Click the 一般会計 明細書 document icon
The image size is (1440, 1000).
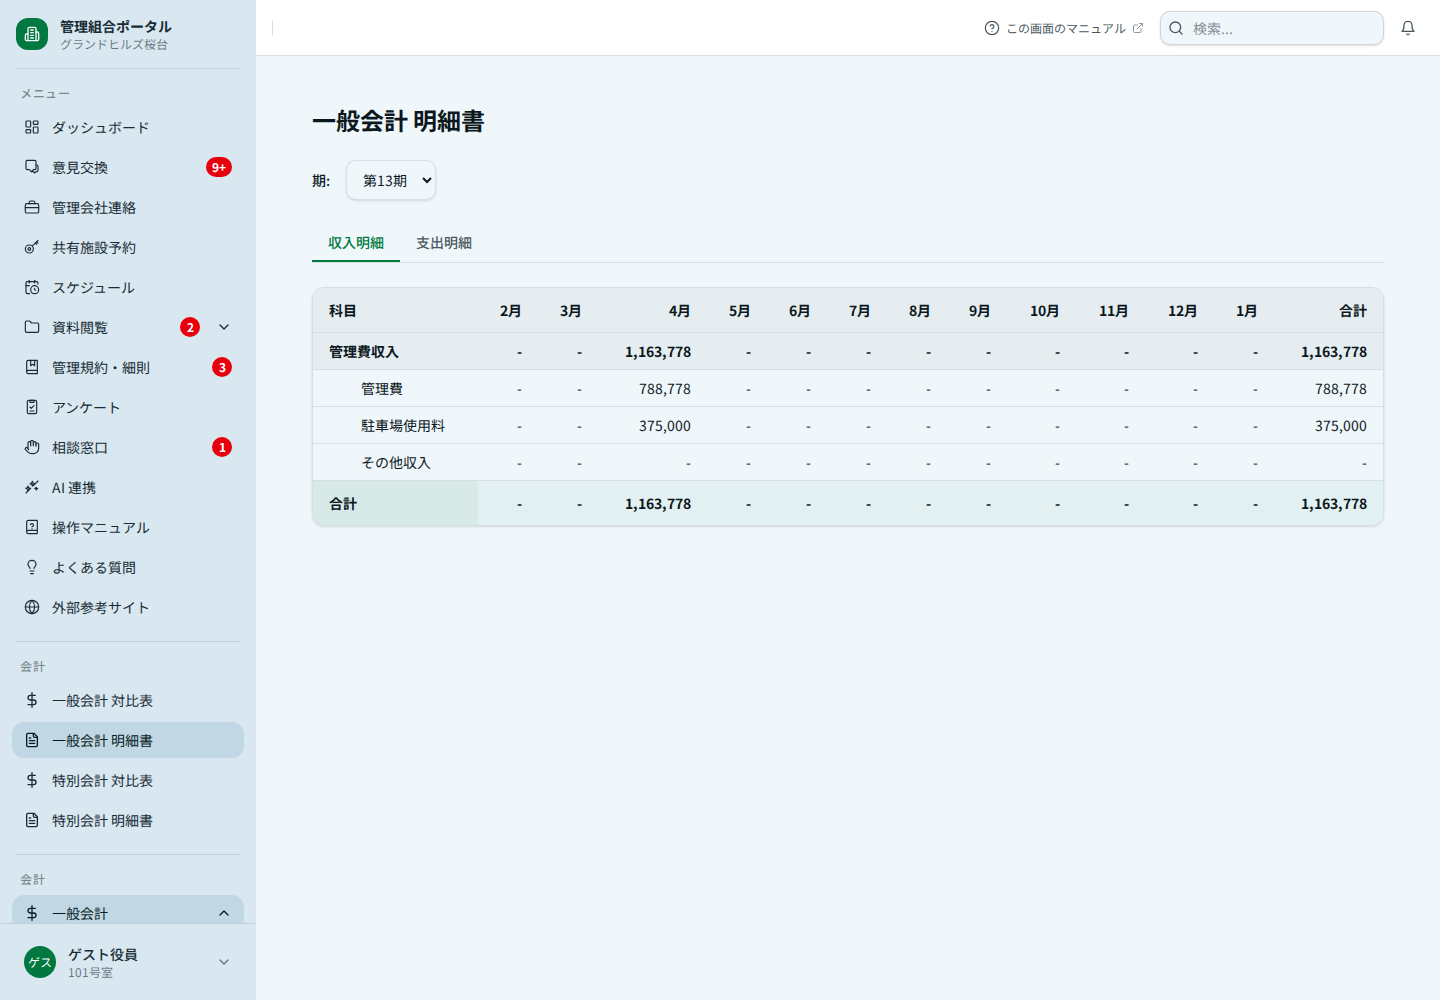(32, 740)
